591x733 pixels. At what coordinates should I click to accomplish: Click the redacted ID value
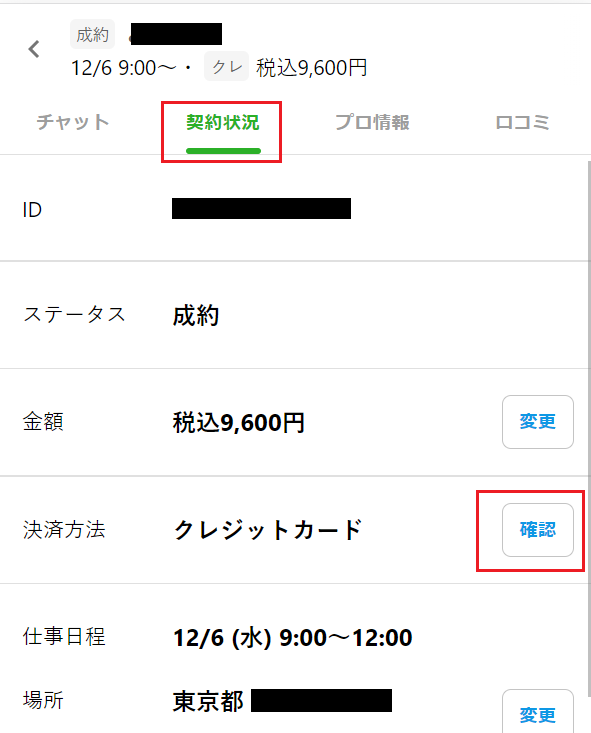pyautogui.click(x=261, y=208)
